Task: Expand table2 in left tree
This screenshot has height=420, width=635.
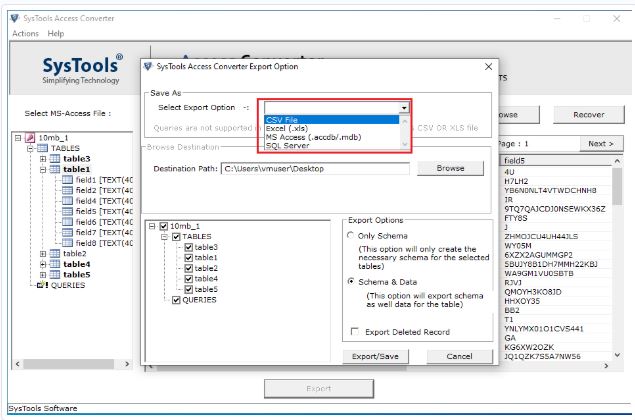Action: click(43, 254)
